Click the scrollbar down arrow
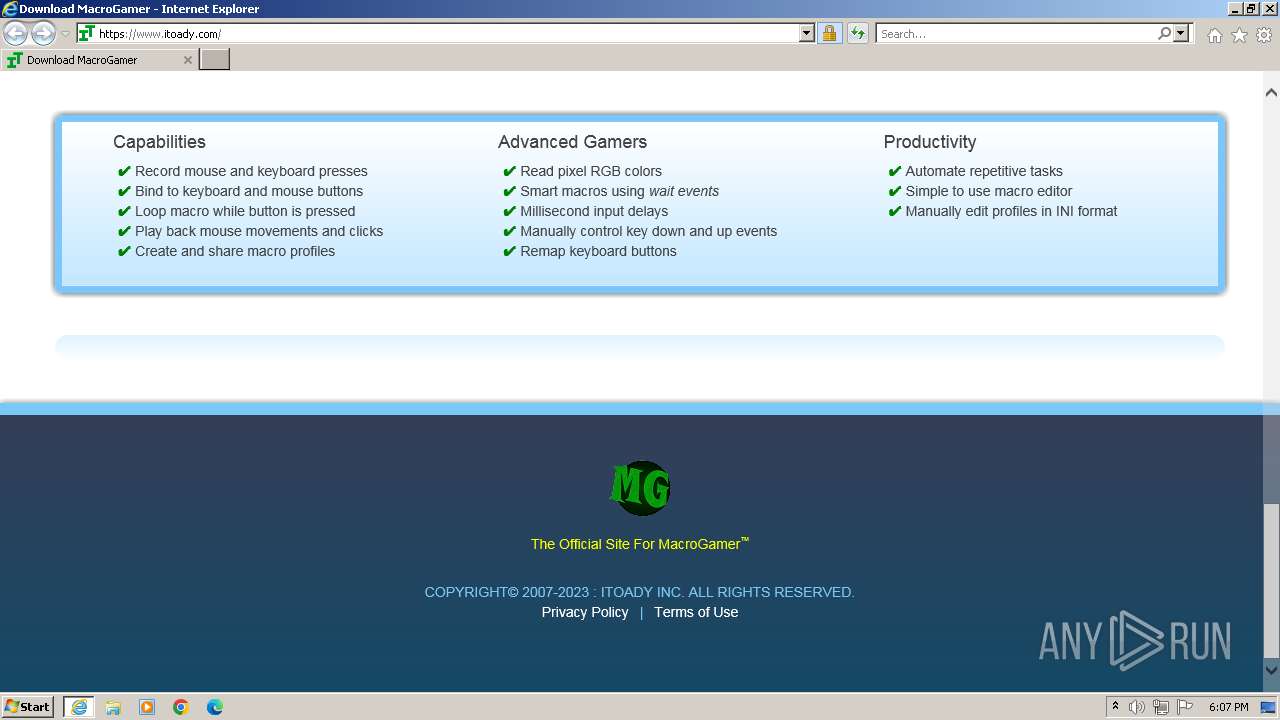1280x720 pixels. pyautogui.click(x=1271, y=670)
